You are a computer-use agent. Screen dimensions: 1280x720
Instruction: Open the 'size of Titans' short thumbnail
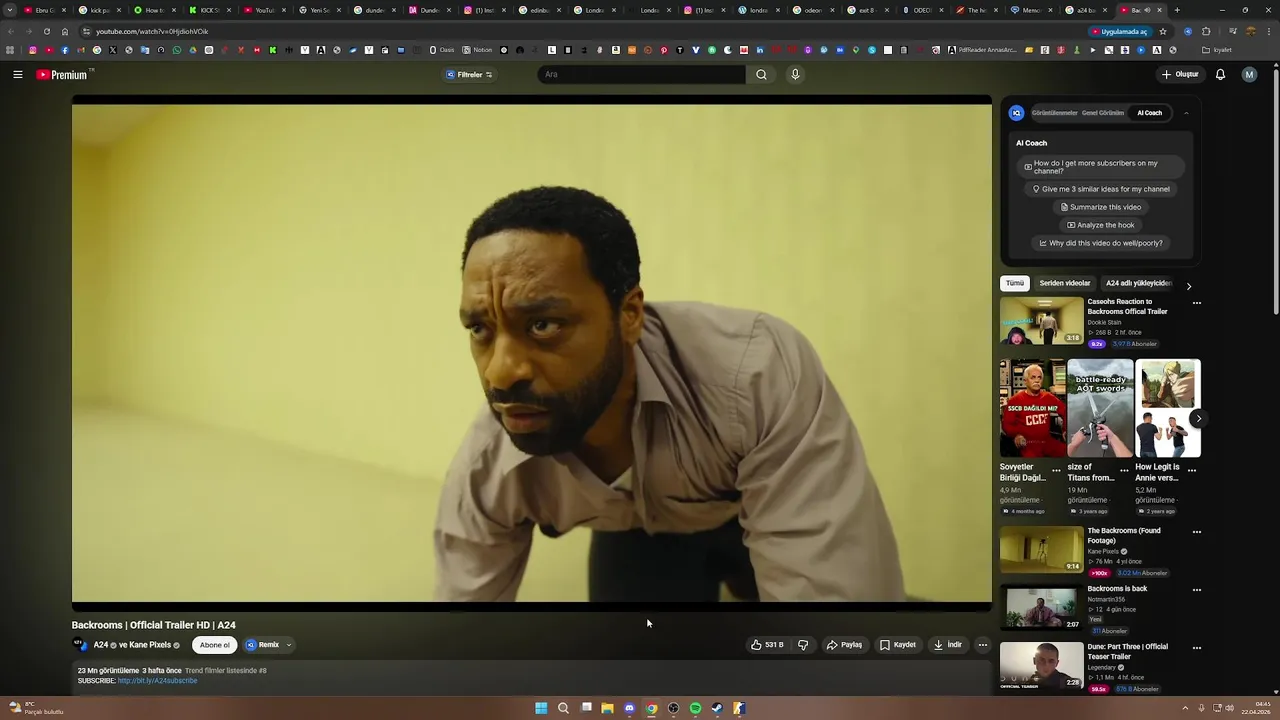tap(1100, 408)
